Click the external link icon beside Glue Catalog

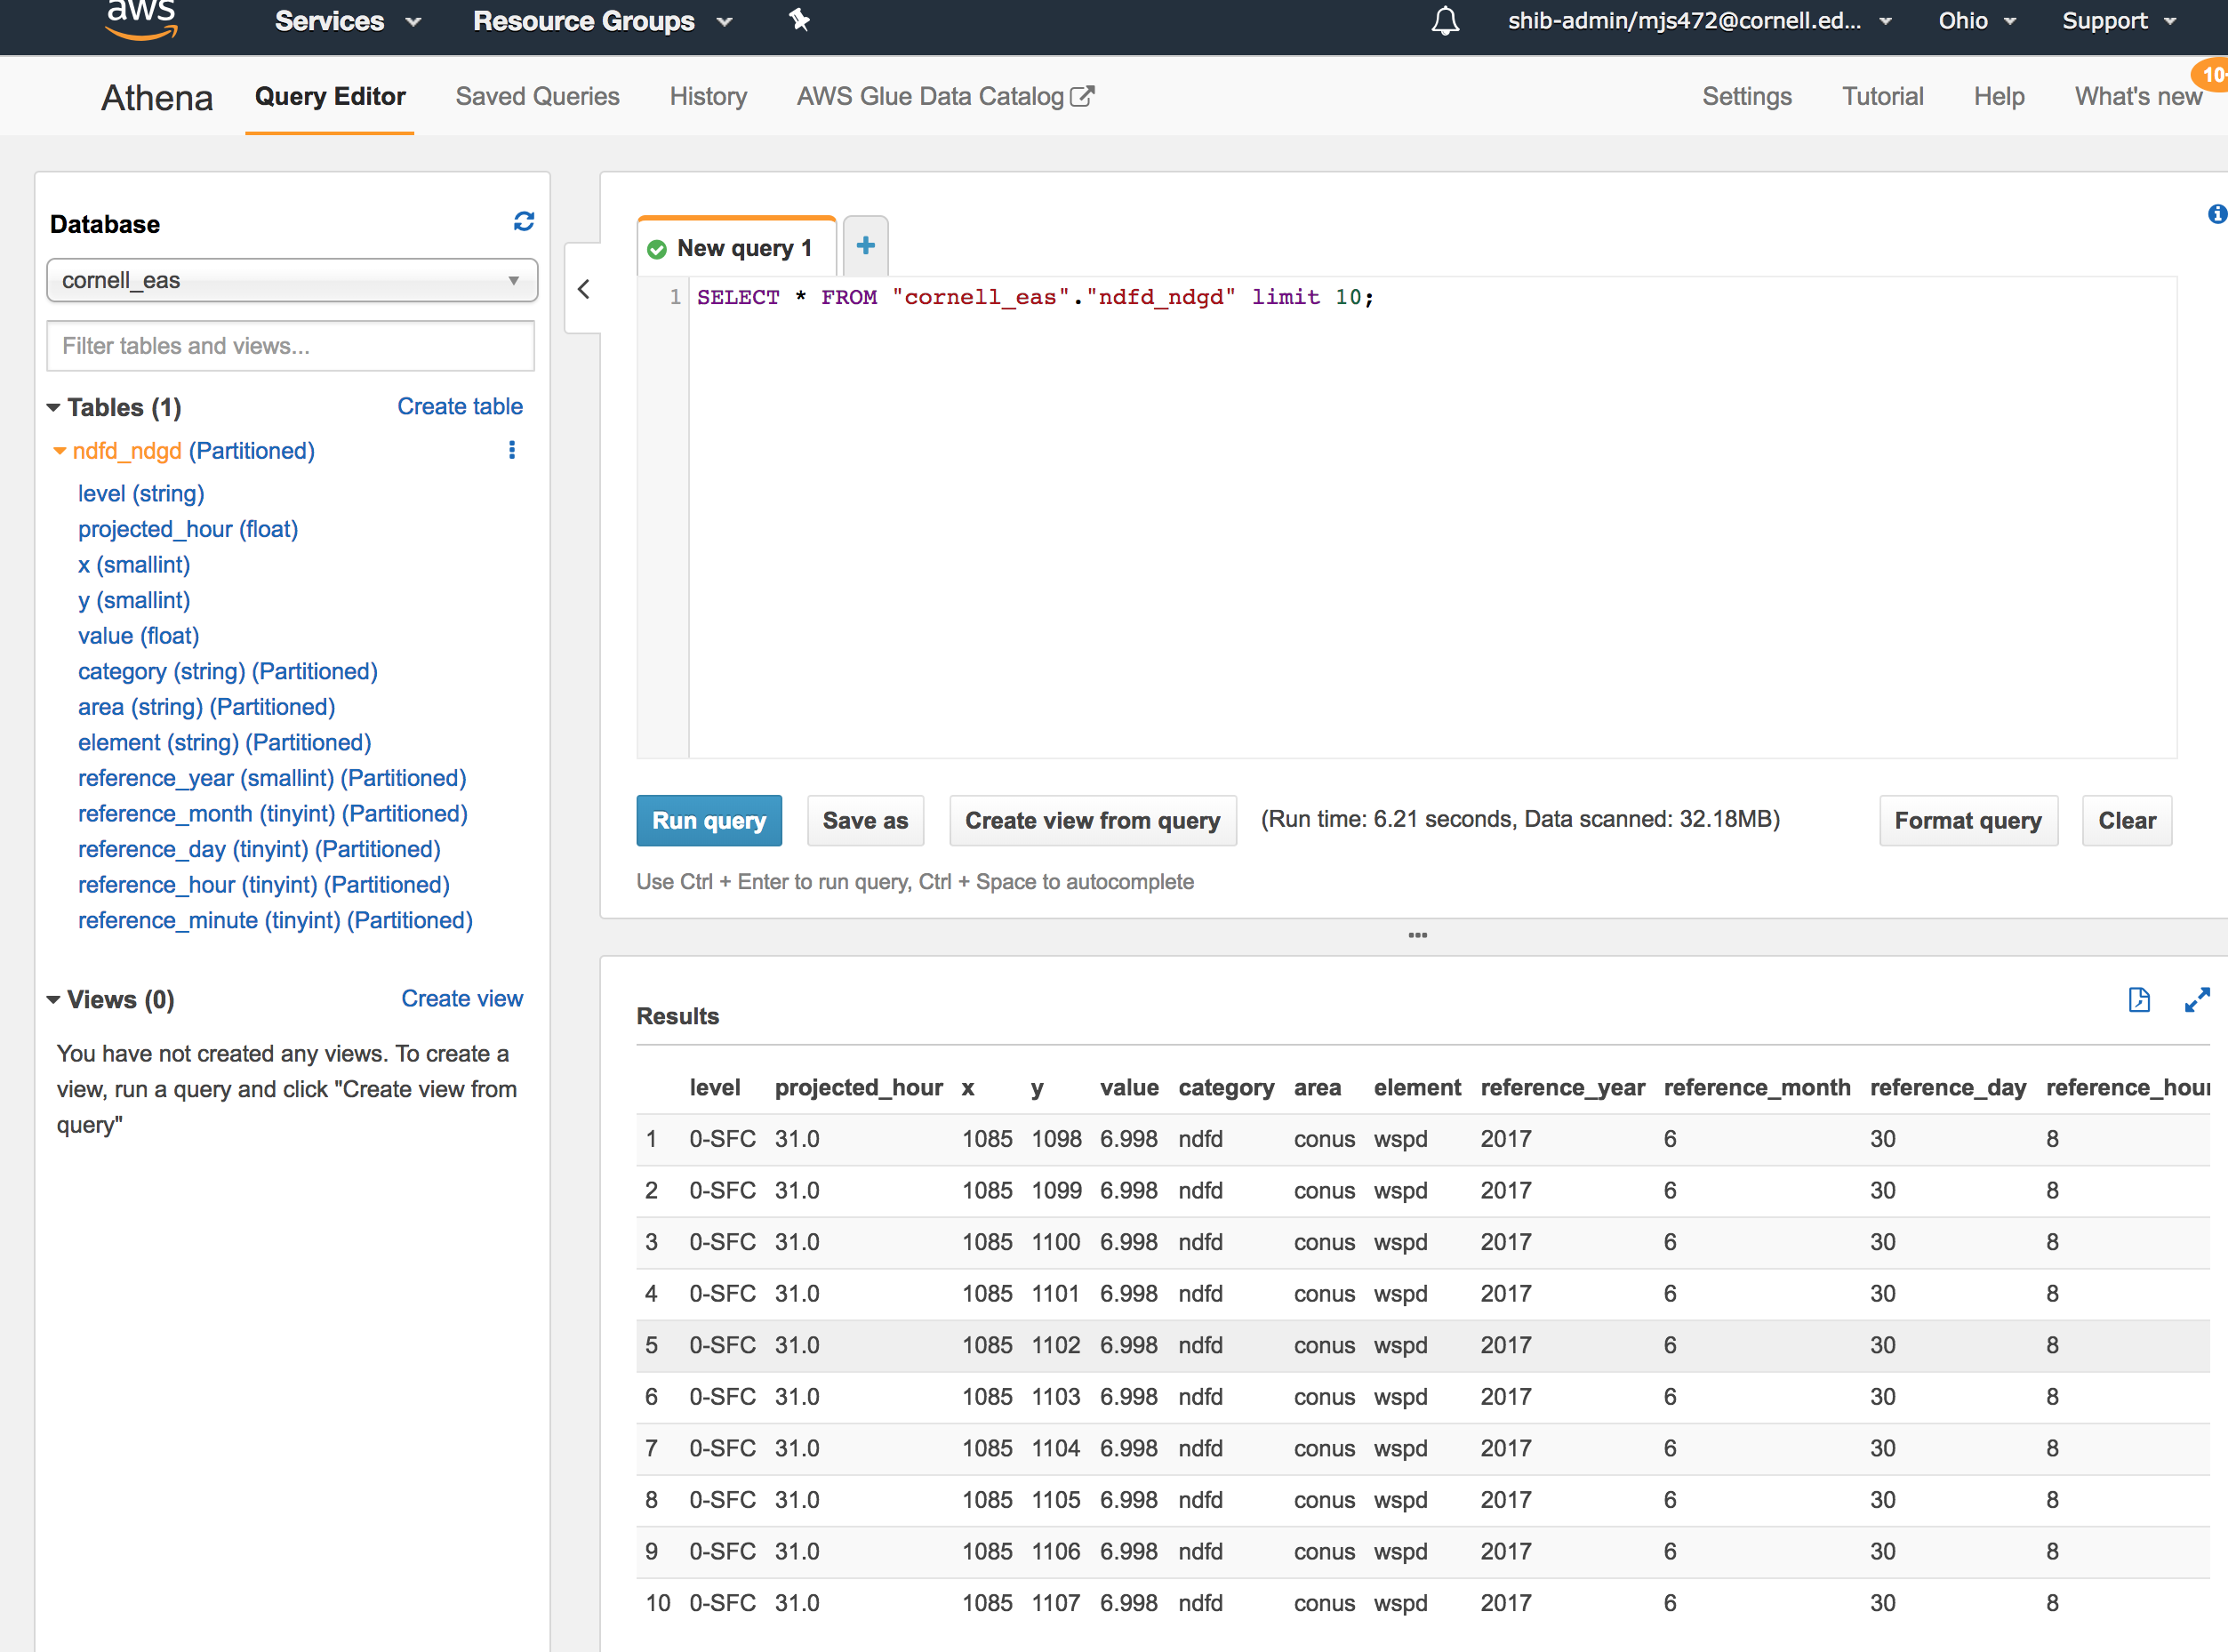tap(1083, 96)
